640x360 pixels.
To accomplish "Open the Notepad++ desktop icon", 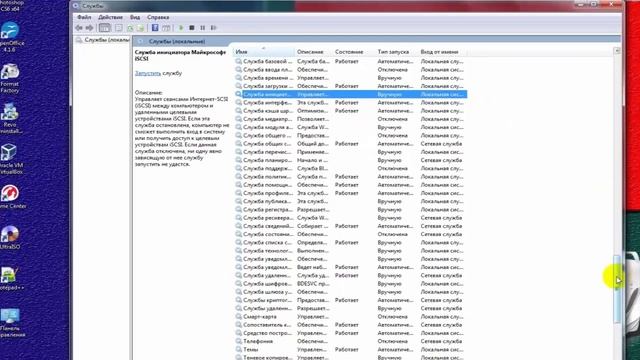I will [10, 278].
